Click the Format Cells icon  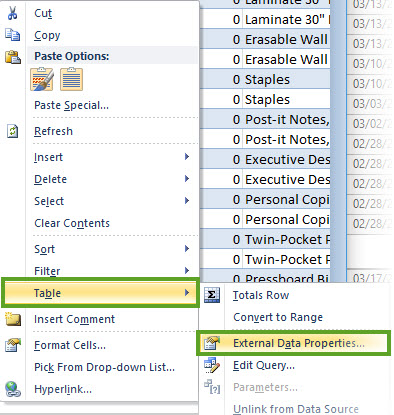click(13, 345)
